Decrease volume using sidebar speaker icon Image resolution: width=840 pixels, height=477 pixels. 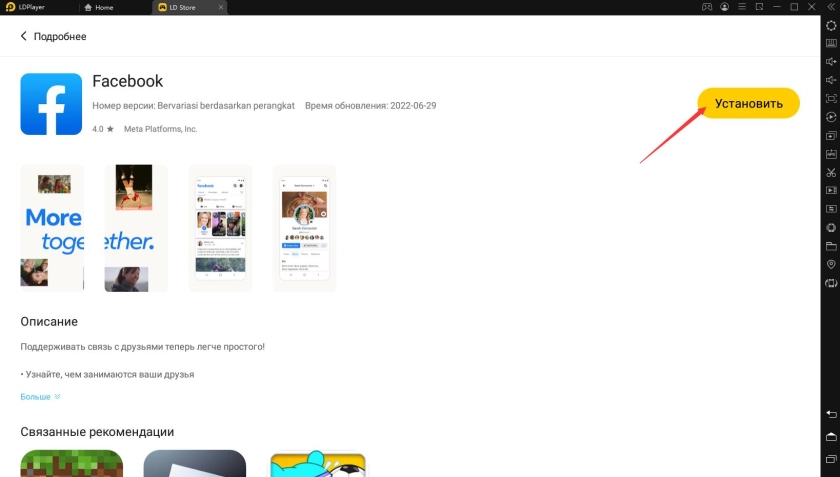(x=830, y=80)
